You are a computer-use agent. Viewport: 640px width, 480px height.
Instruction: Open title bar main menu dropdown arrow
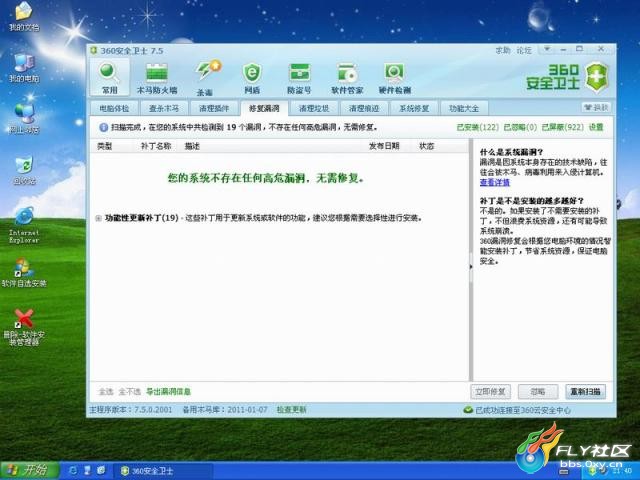(x=547, y=49)
